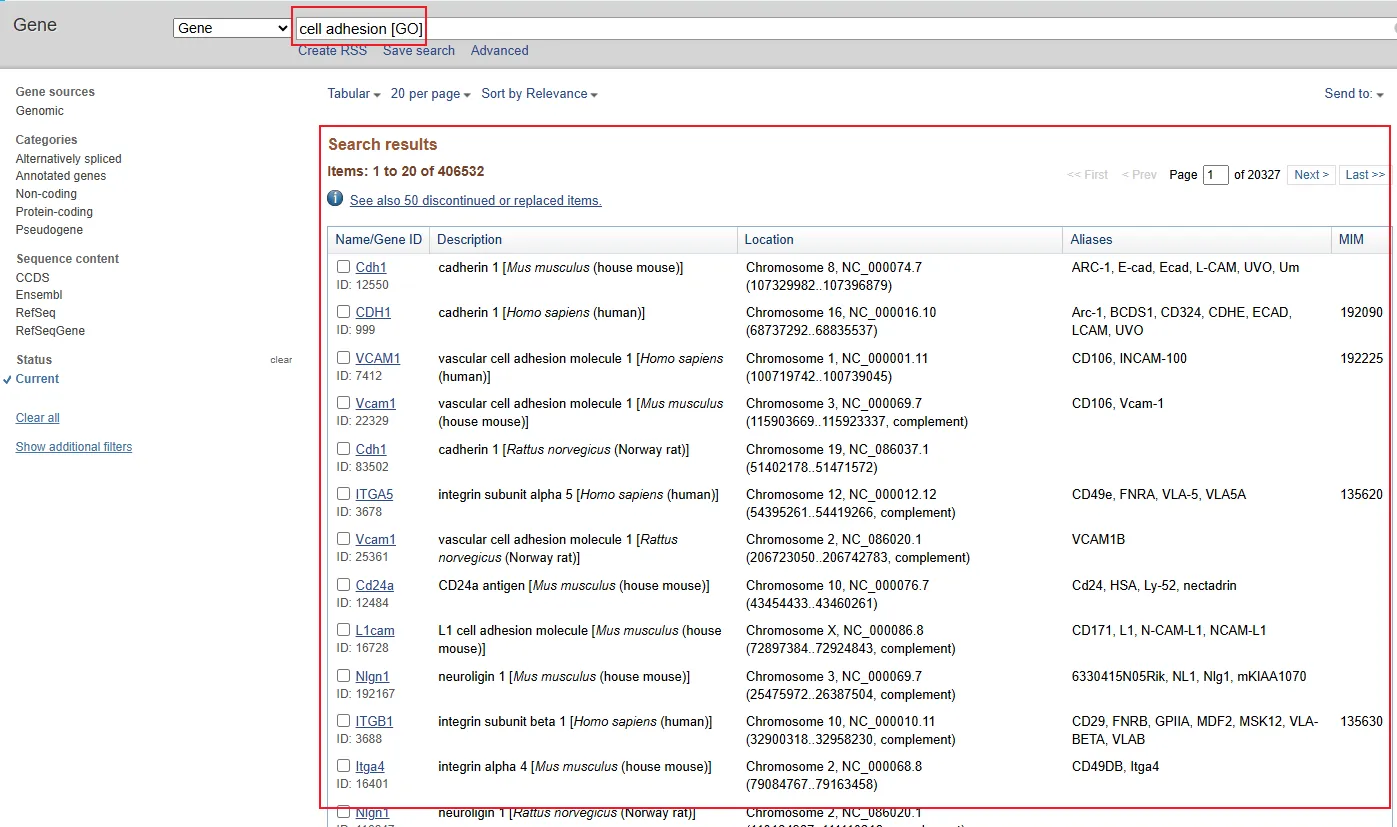
Task: Check the ITGA5 gene row checkbox
Action: (x=343, y=494)
